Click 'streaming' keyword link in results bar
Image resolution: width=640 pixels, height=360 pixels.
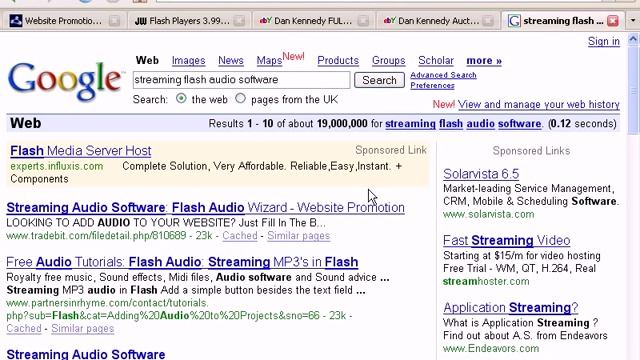[x=410, y=124]
